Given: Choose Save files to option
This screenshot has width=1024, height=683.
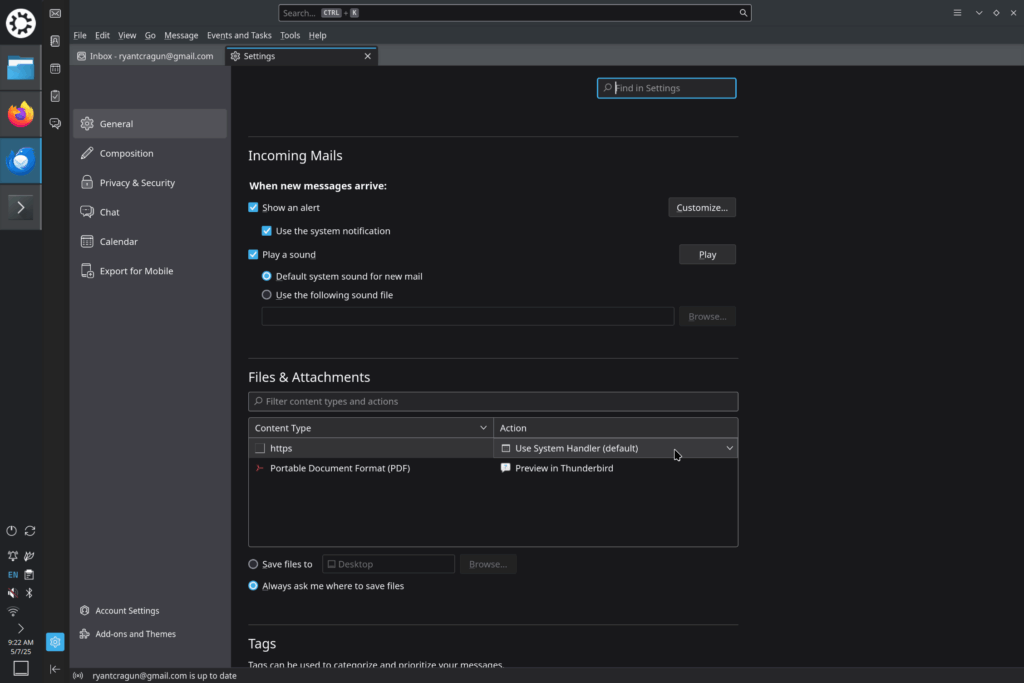Looking at the screenshot, I should (x=253, y=564).
